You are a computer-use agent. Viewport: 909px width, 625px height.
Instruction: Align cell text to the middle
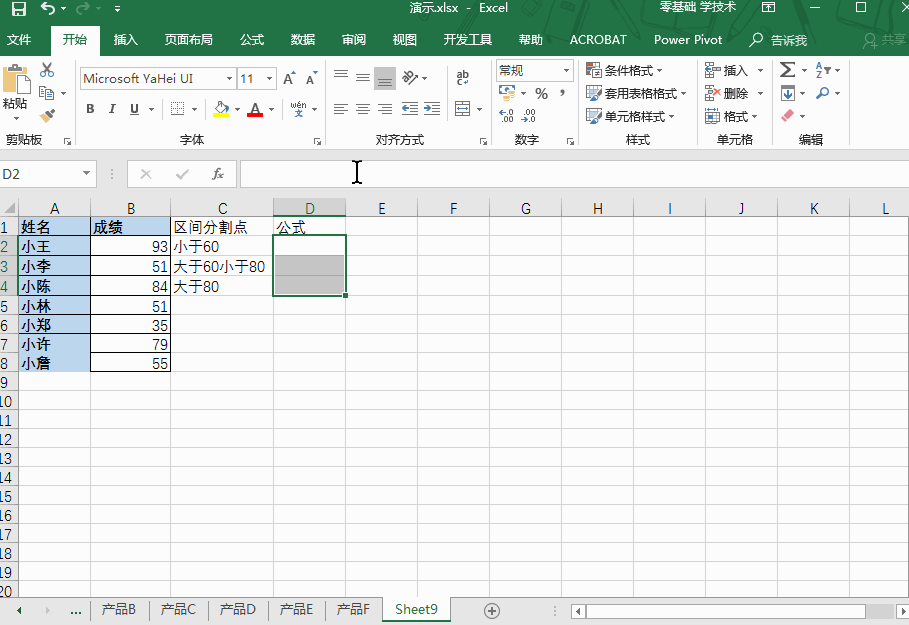(x=363, y=77)
